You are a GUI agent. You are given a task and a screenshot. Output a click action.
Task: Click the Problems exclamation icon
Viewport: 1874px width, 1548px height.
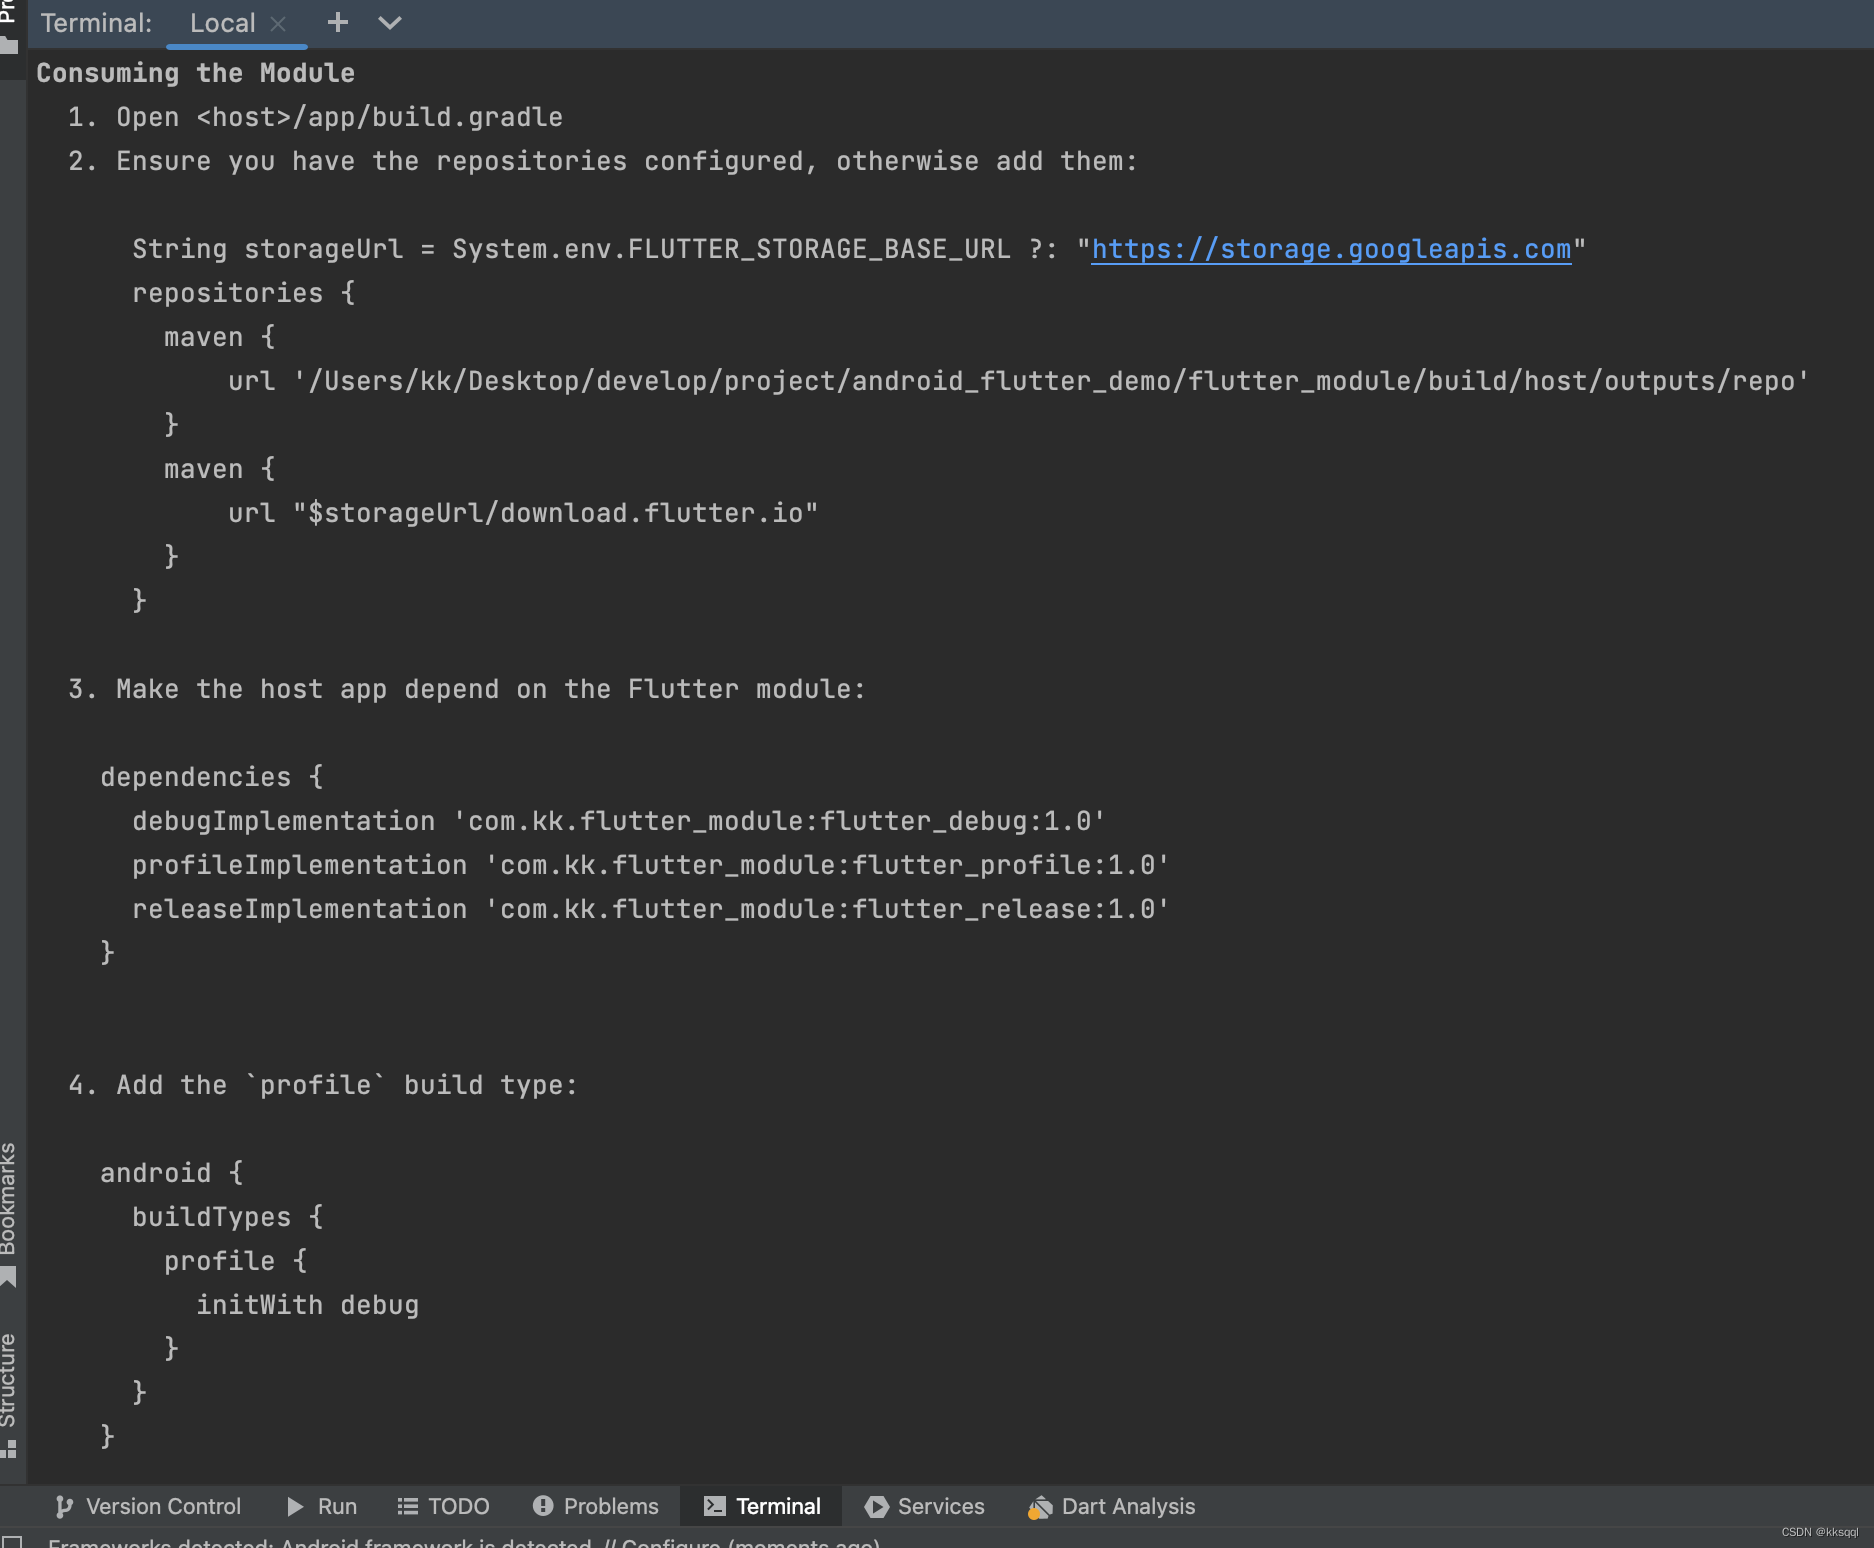pos(541,1506)
